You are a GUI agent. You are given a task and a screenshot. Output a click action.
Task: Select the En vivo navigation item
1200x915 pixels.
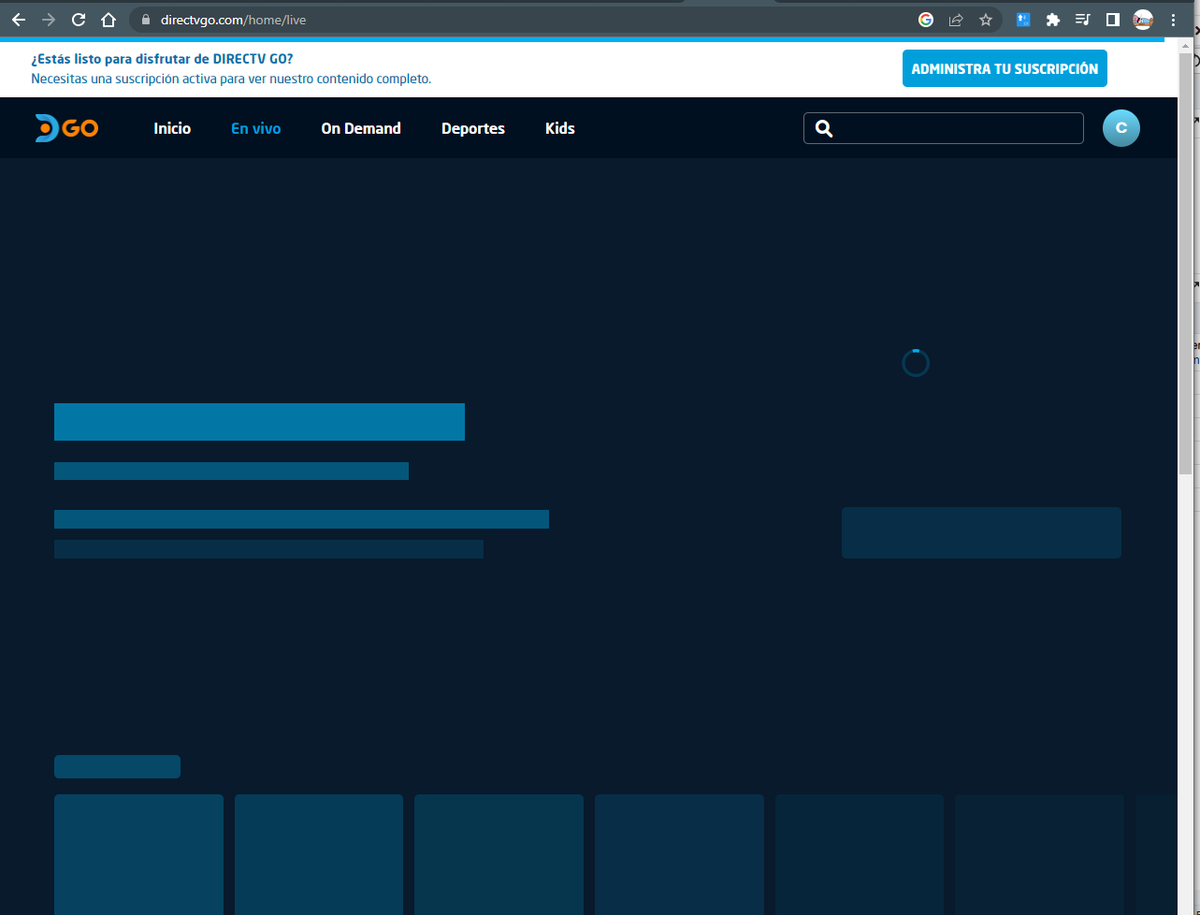[256, 128]
